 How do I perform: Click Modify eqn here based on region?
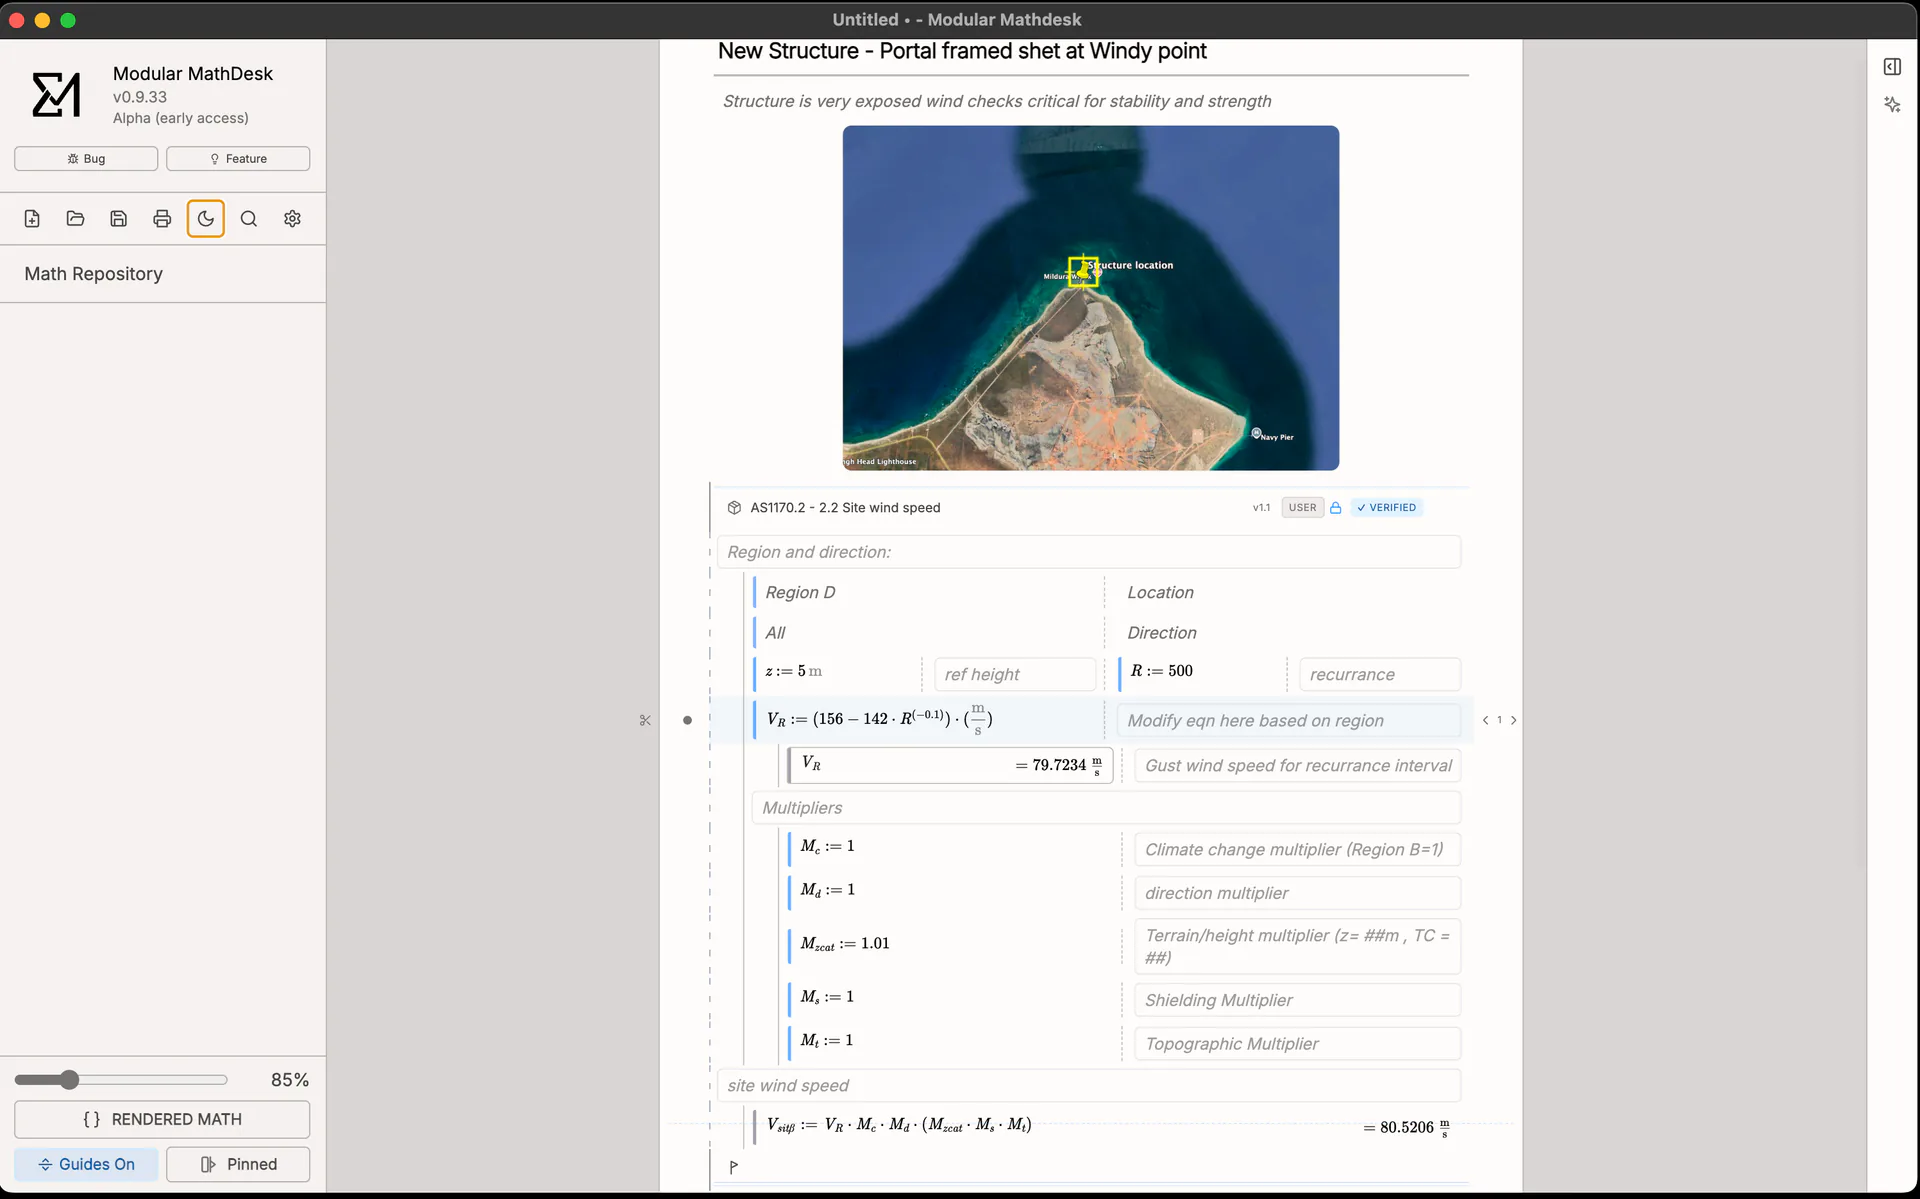pyautogui.click(x=1289, y=721)
